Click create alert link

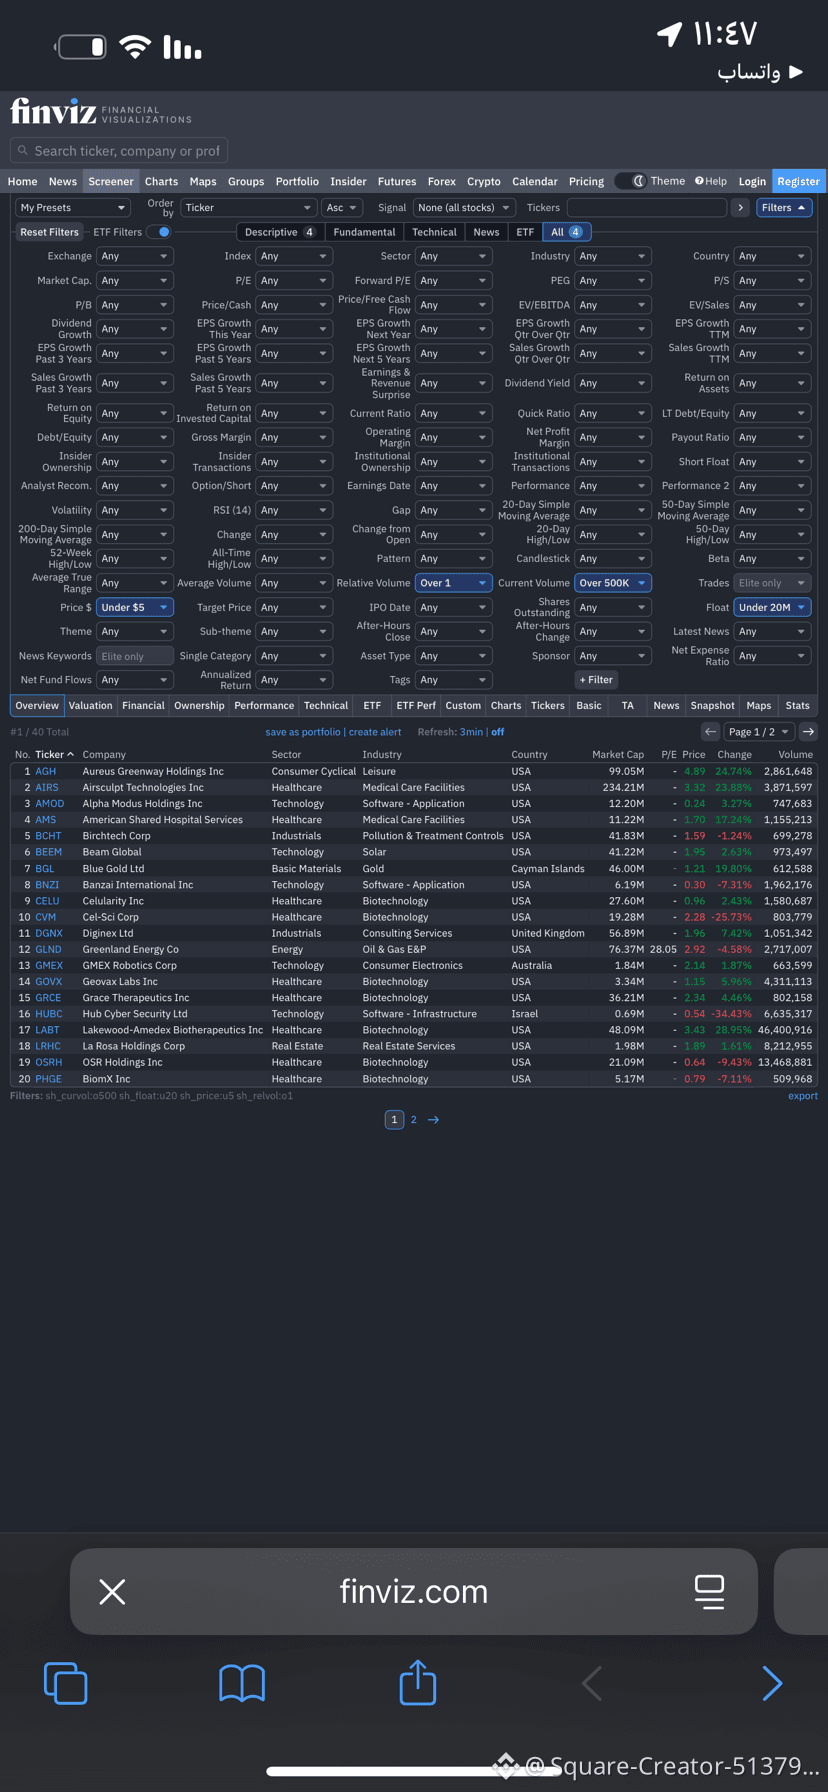[x=375, y=732]
